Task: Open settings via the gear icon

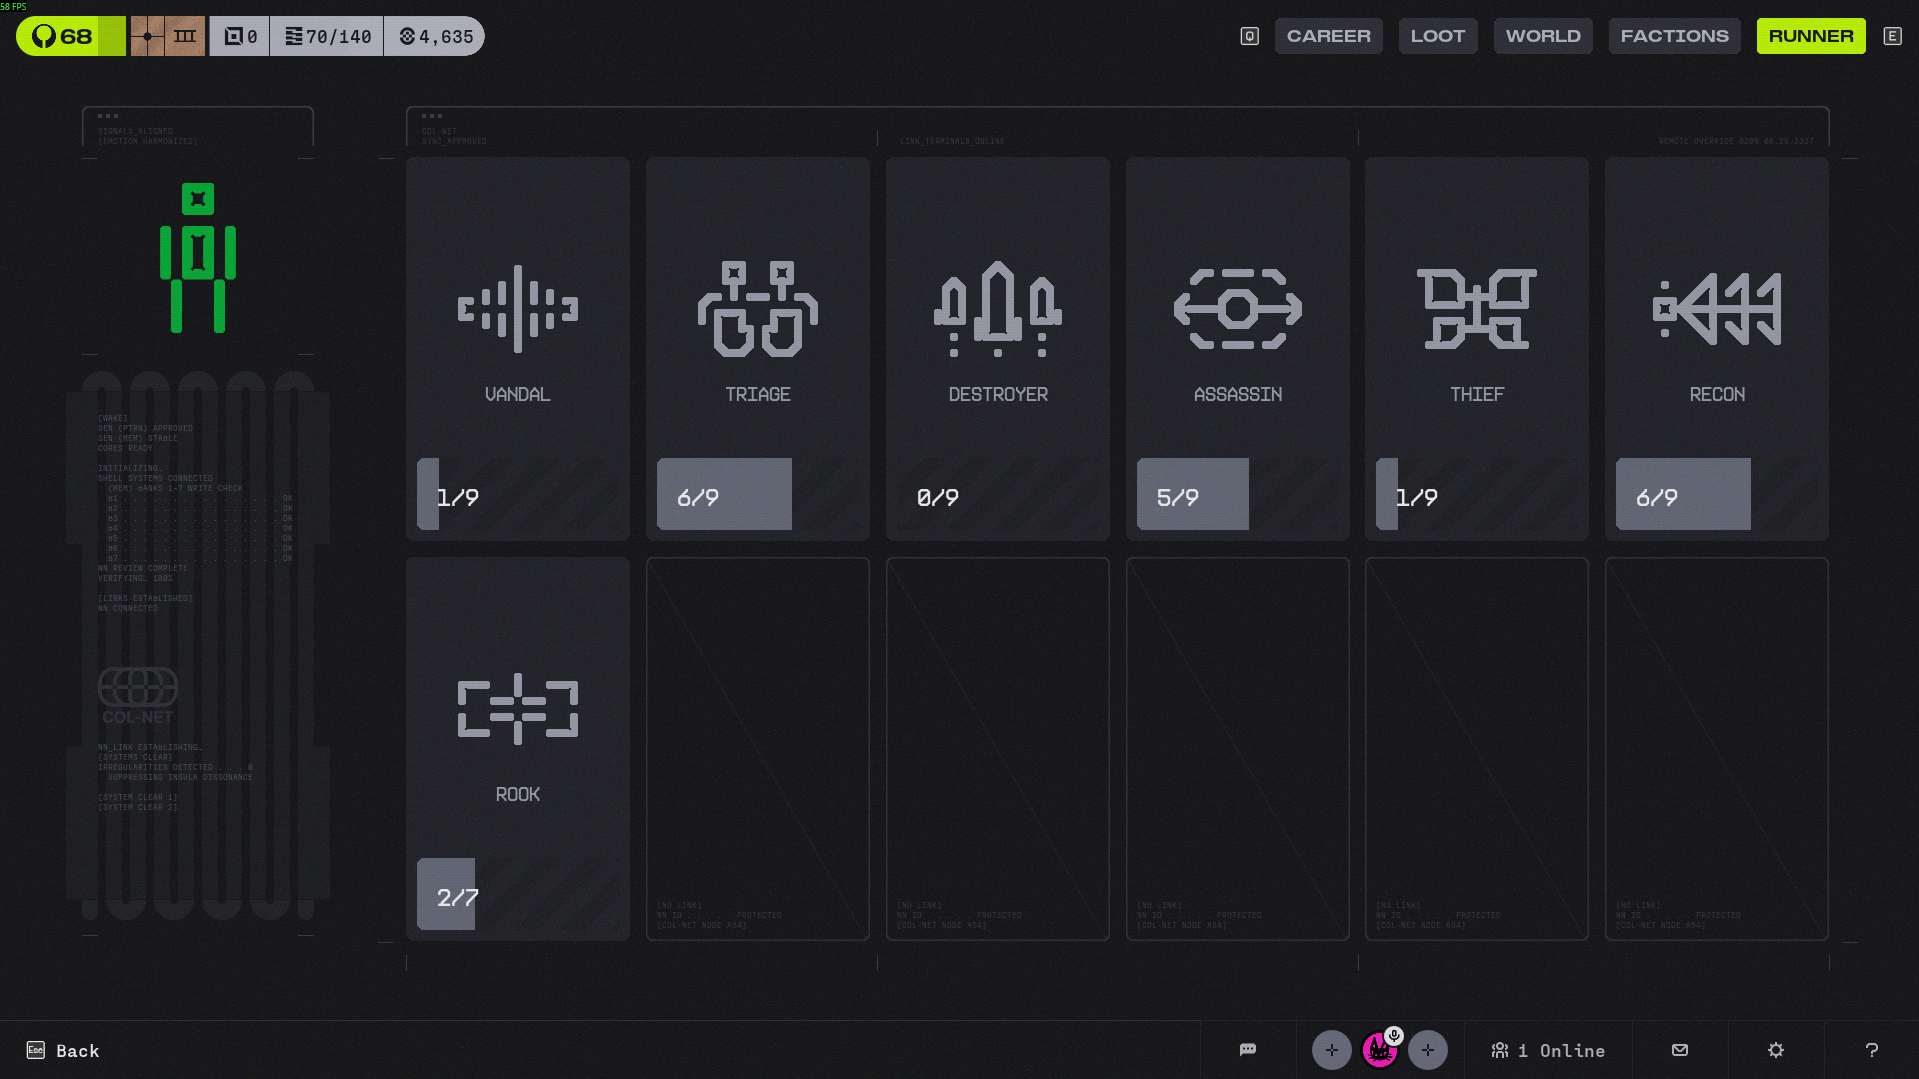Action: pyautogui.click(x=1776, y=1050)
